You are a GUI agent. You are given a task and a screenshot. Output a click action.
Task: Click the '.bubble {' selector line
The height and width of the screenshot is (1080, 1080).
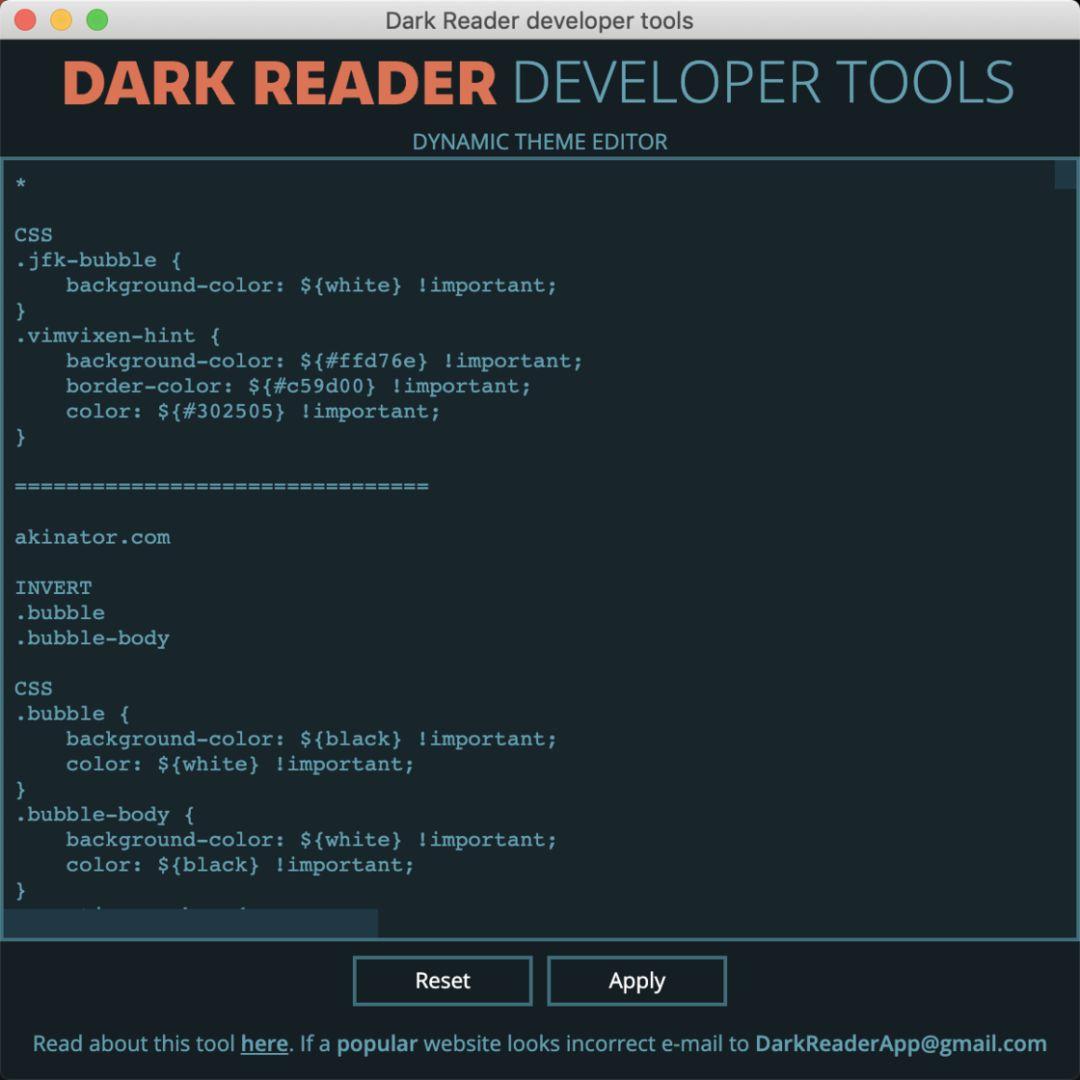(72, 714)
